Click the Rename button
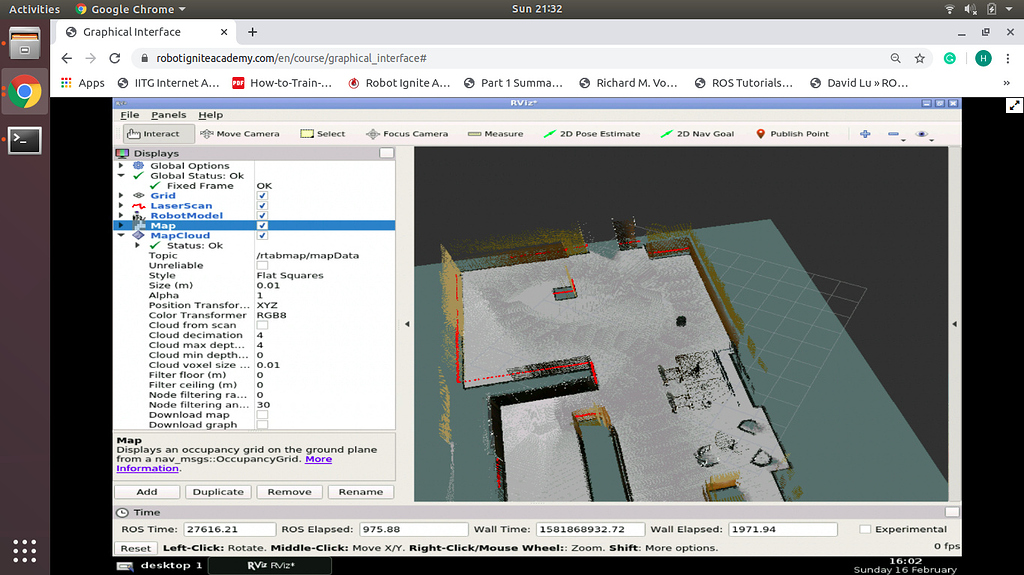The height and width of the screenshot is (575, 1024). [x=360, y=491]
